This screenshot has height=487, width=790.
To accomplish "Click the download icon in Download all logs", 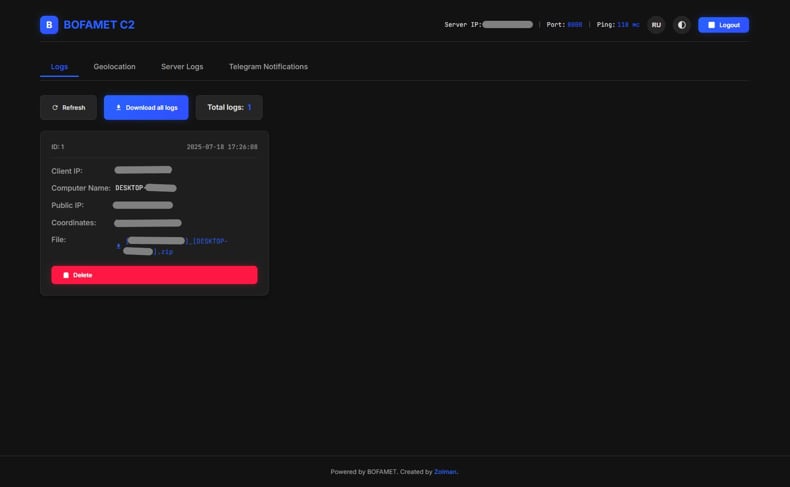I will point(118,108).
